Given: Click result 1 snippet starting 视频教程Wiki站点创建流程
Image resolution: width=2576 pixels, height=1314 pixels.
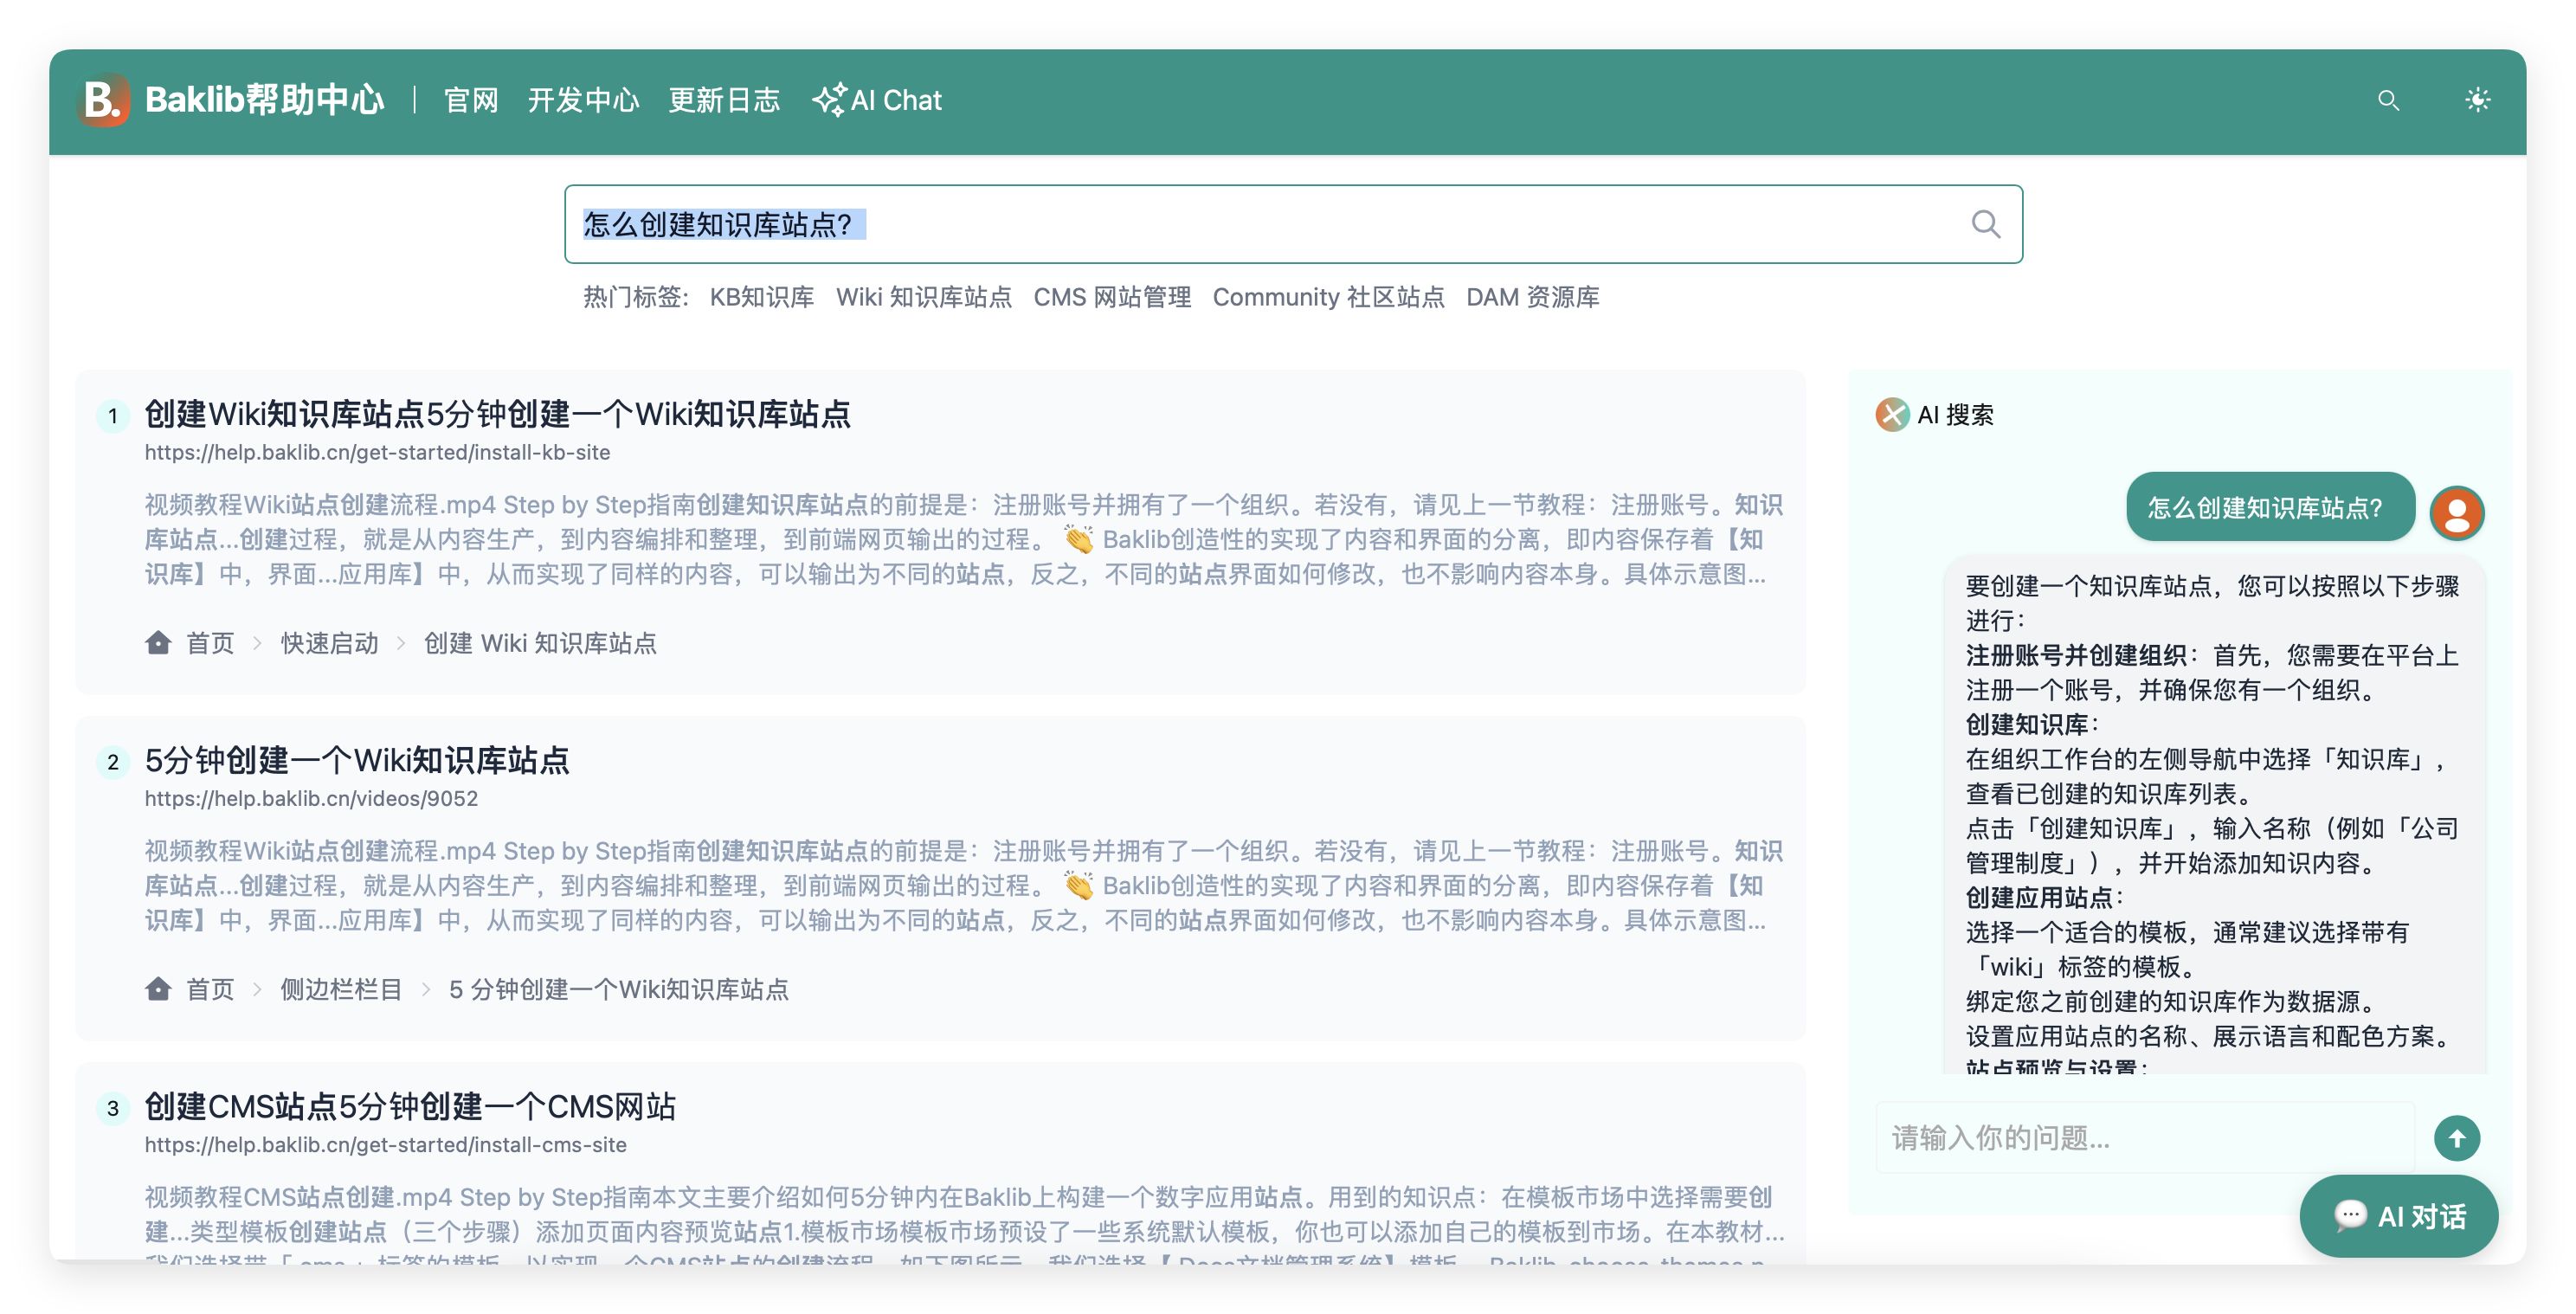Looking at the screenshot, I should coord(963,538).
